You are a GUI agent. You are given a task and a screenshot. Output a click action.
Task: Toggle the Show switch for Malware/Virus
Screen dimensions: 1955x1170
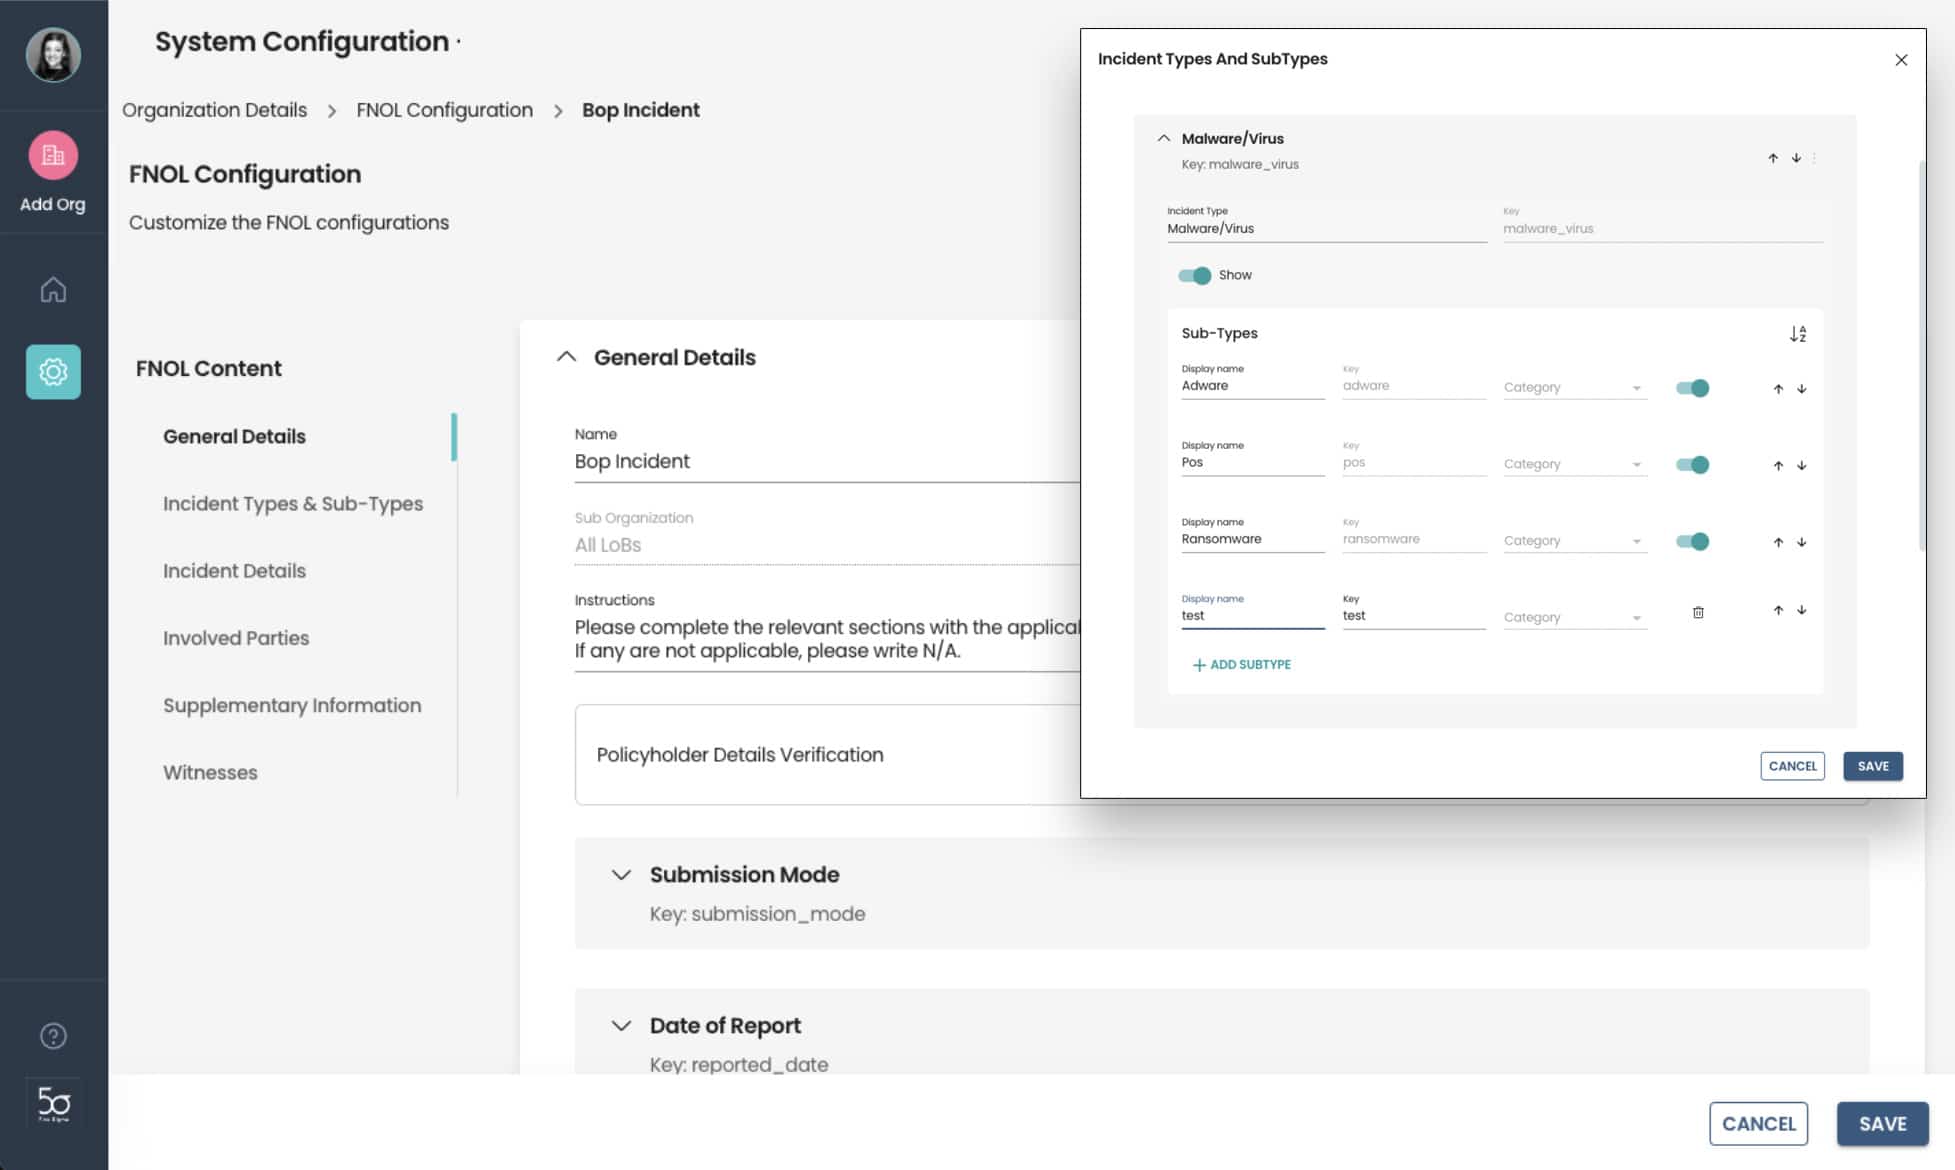point(1194,275)
